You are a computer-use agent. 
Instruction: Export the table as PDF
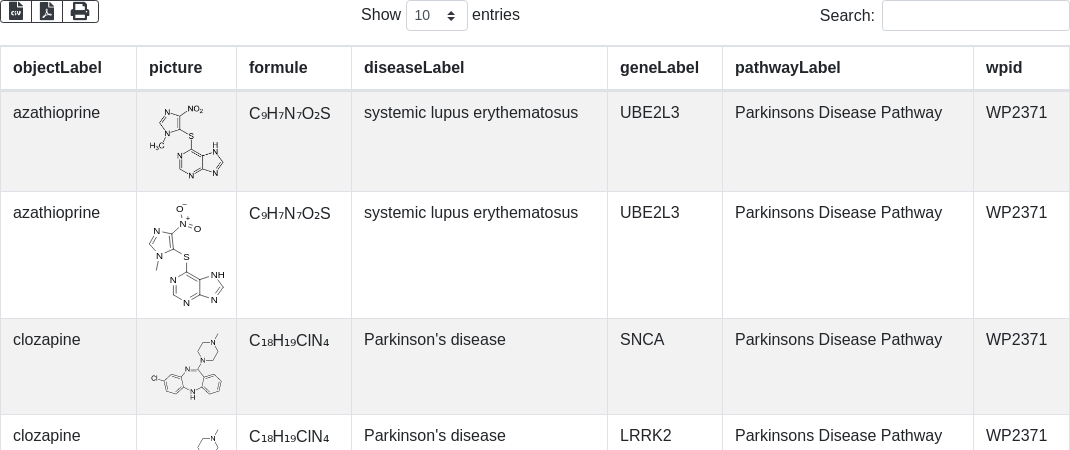(x=47, y=11)
